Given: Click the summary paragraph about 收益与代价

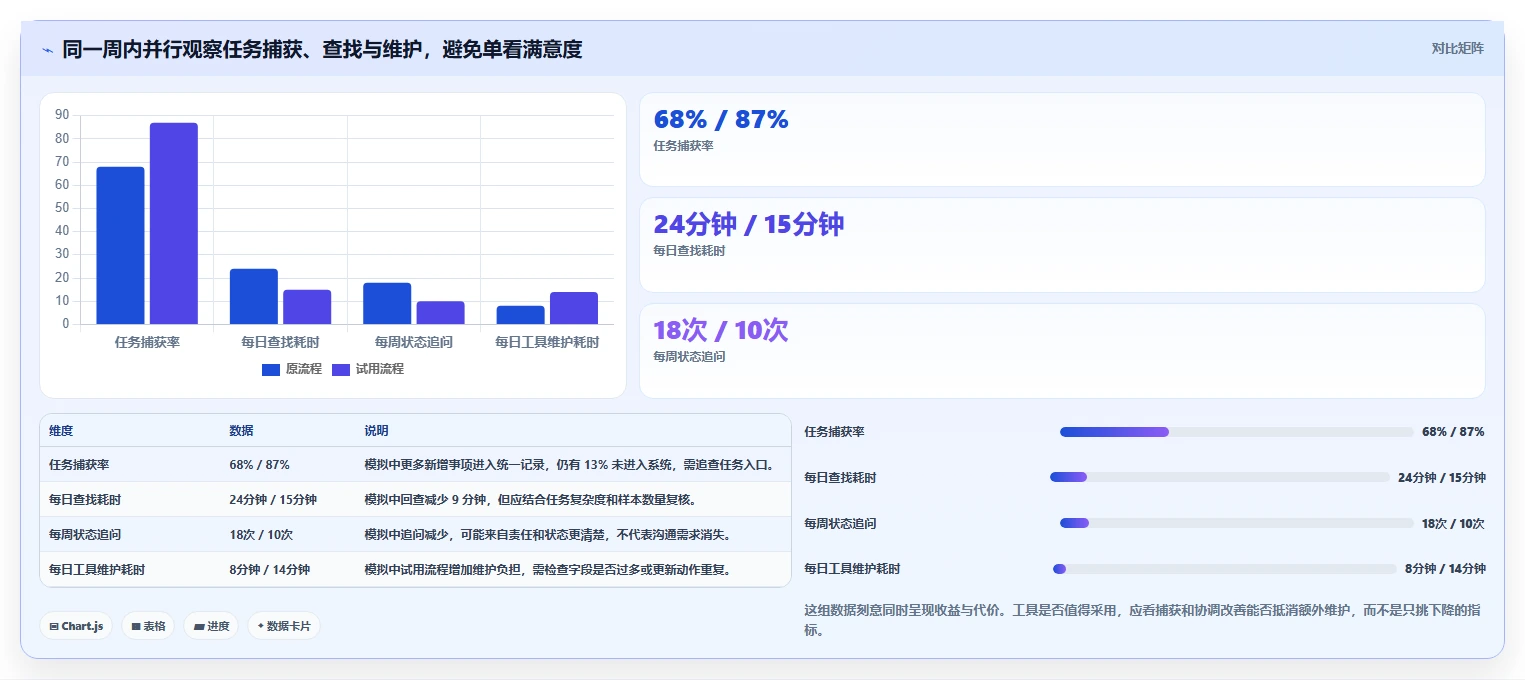Looking at the screenshot, I should click(x=1143, y=620).
